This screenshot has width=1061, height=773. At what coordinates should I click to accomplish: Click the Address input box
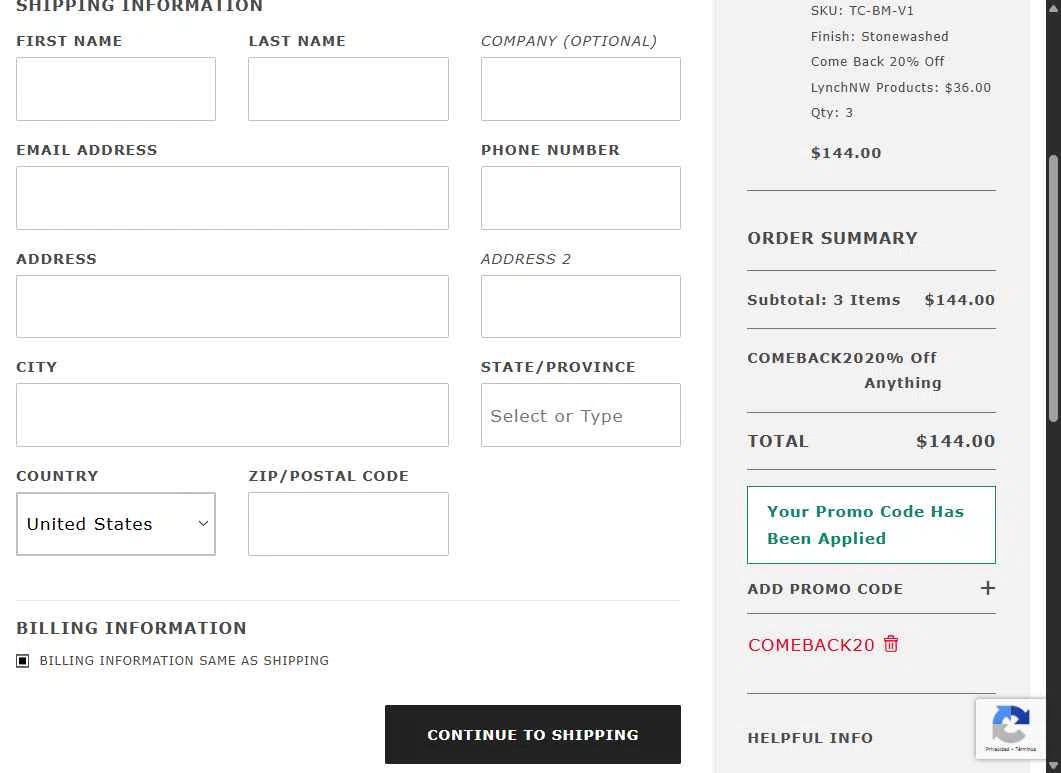tap(232, 307)
